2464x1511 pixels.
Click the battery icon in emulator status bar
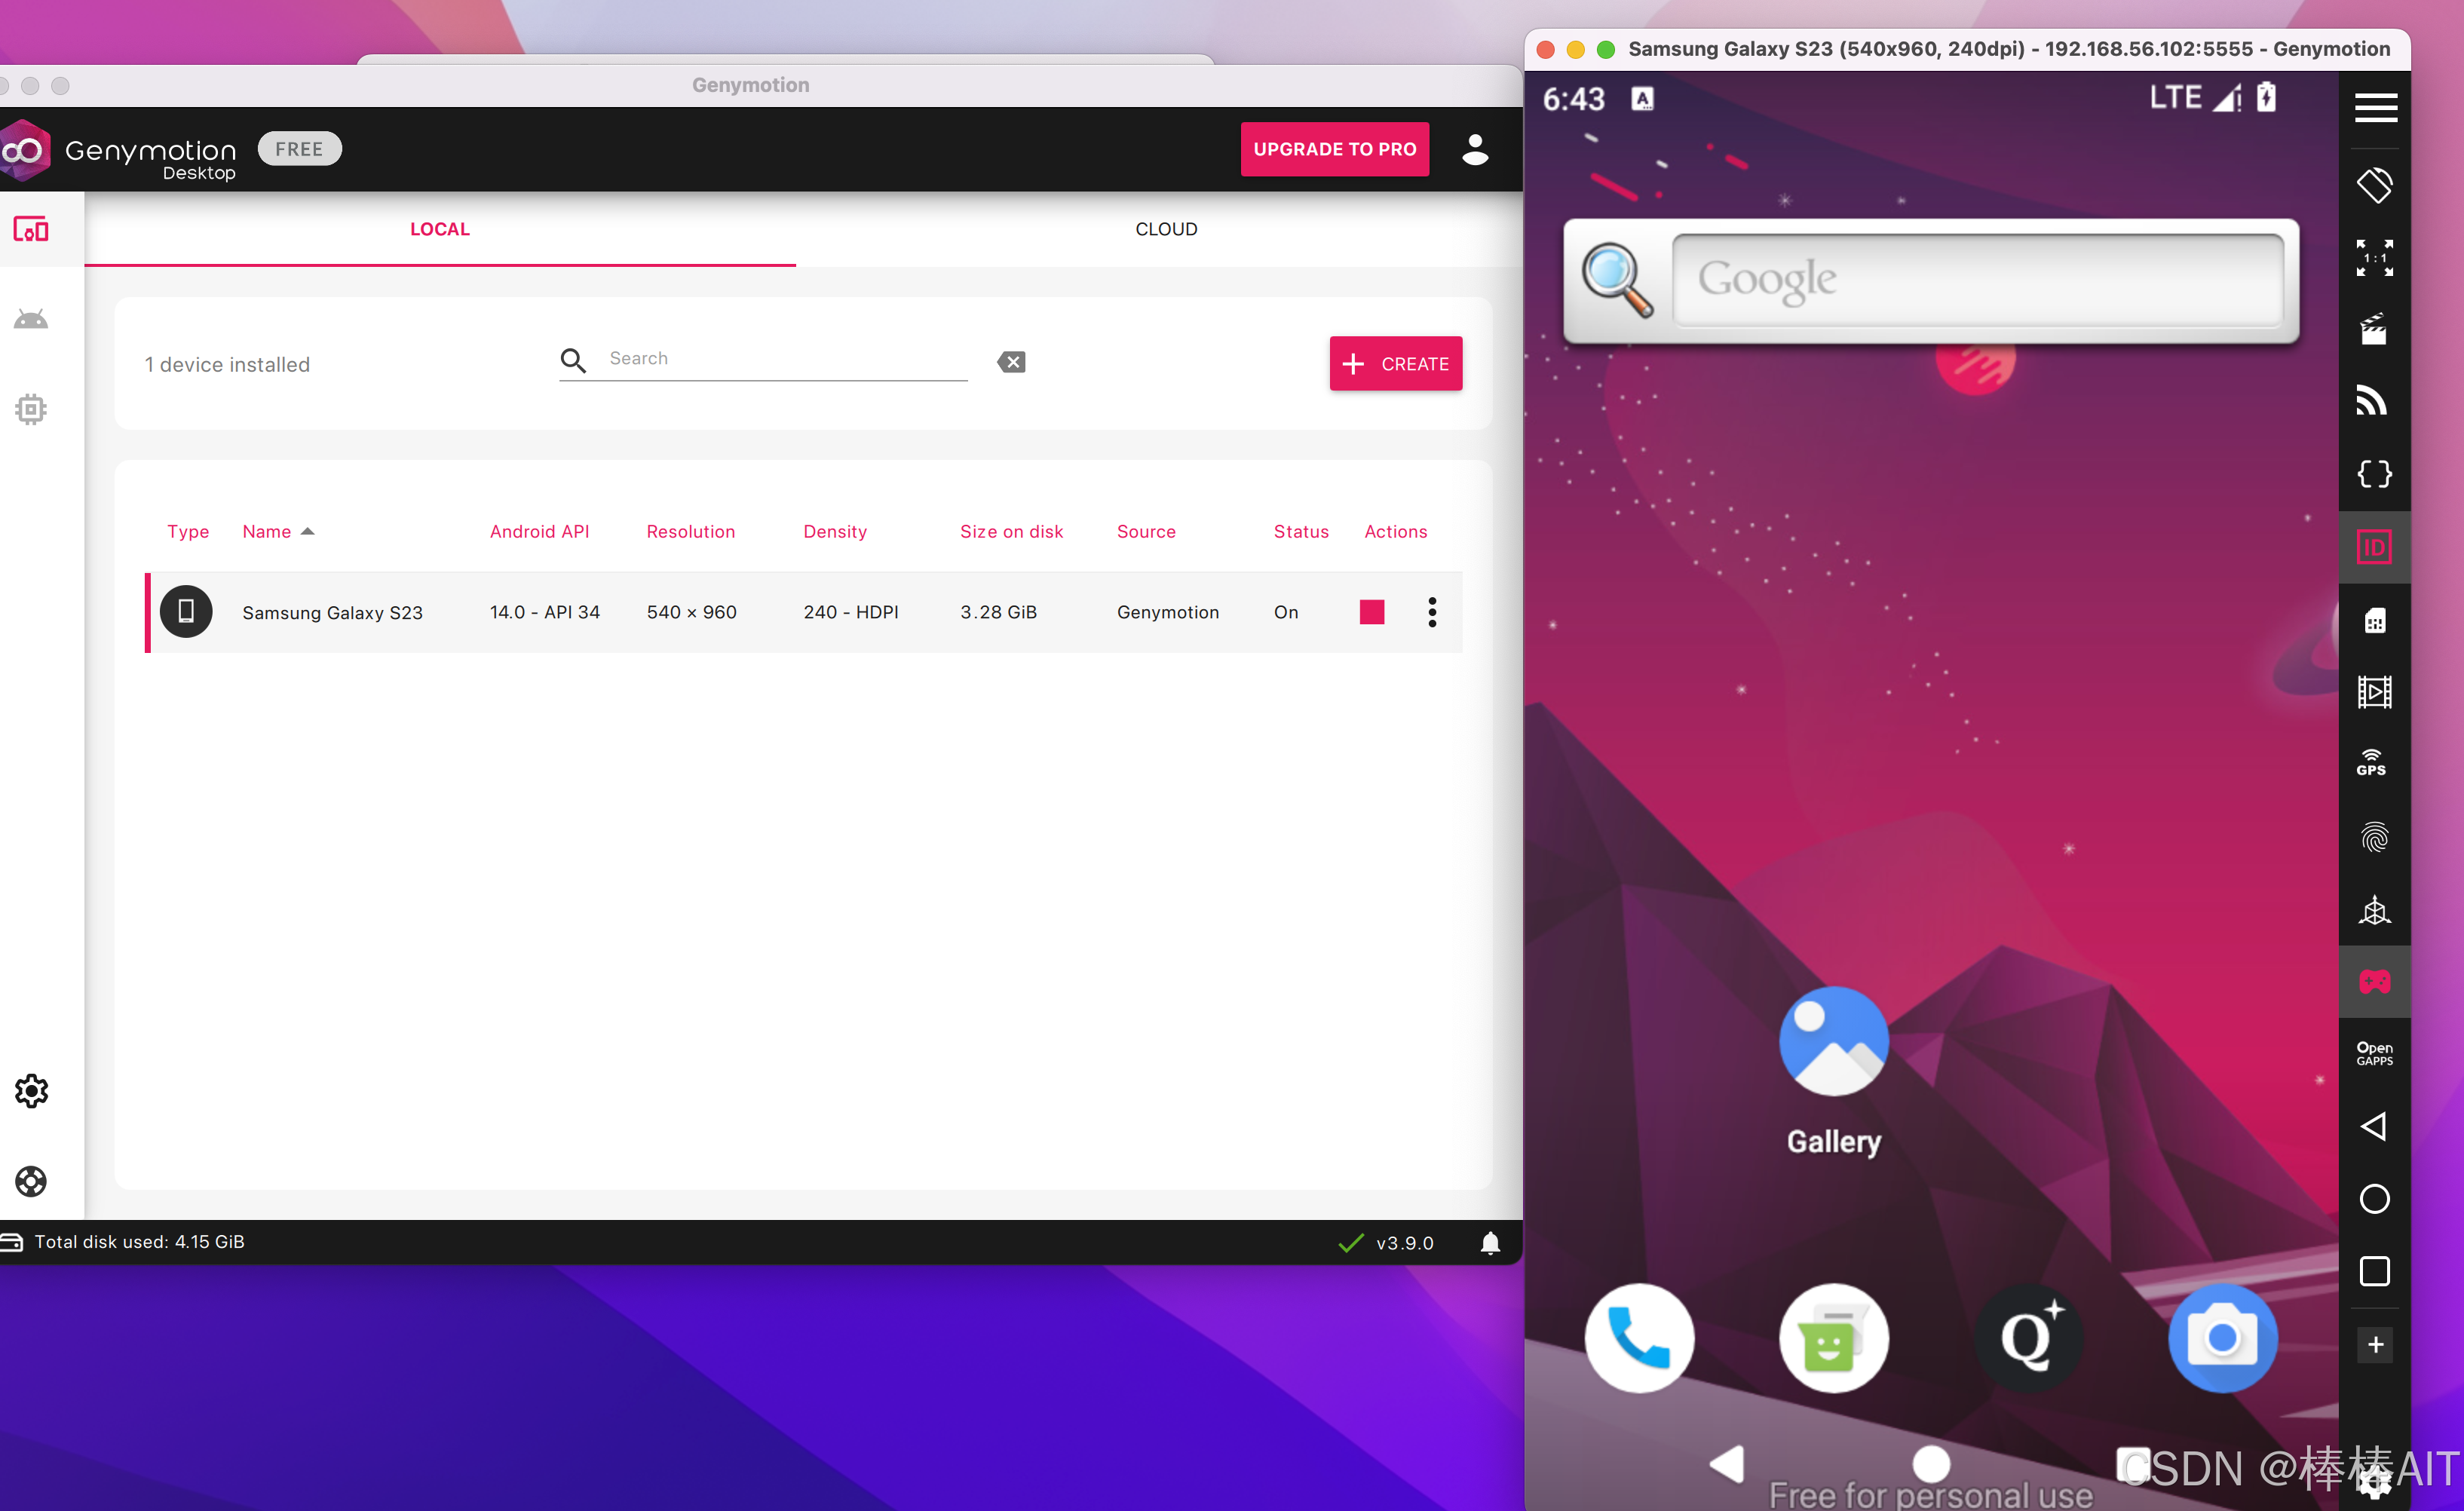pos(2266,97)
